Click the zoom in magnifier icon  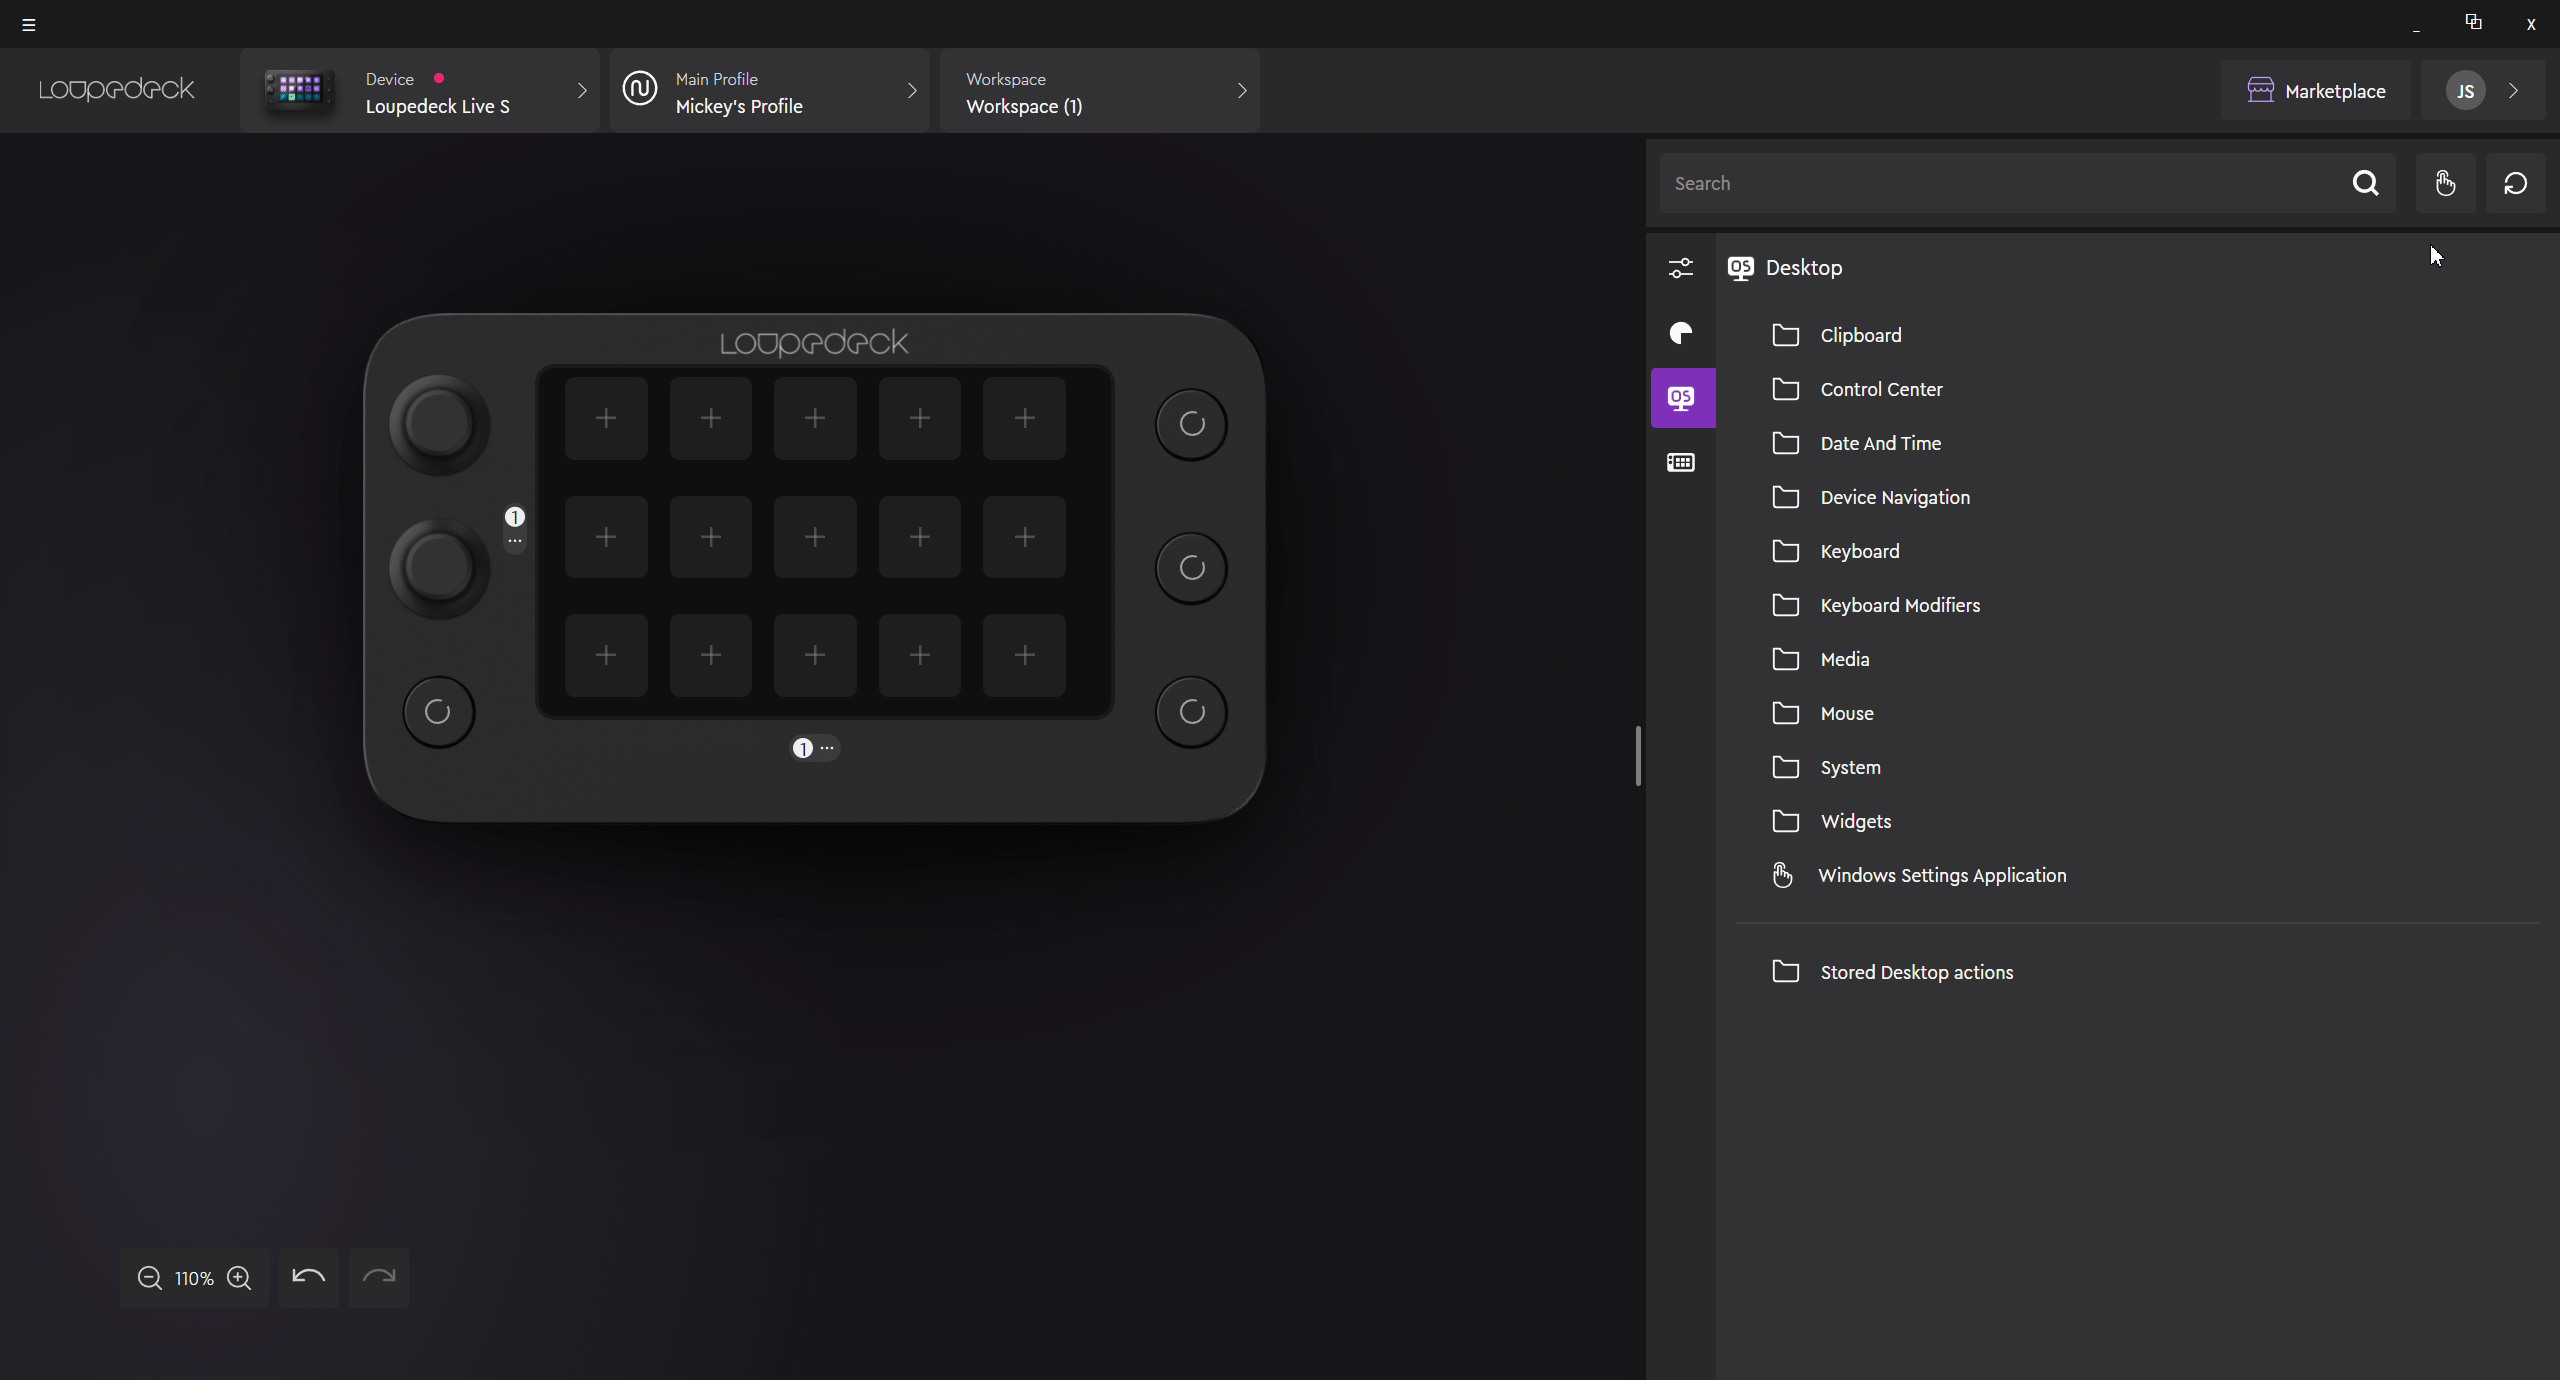[x=239, y=1278]
